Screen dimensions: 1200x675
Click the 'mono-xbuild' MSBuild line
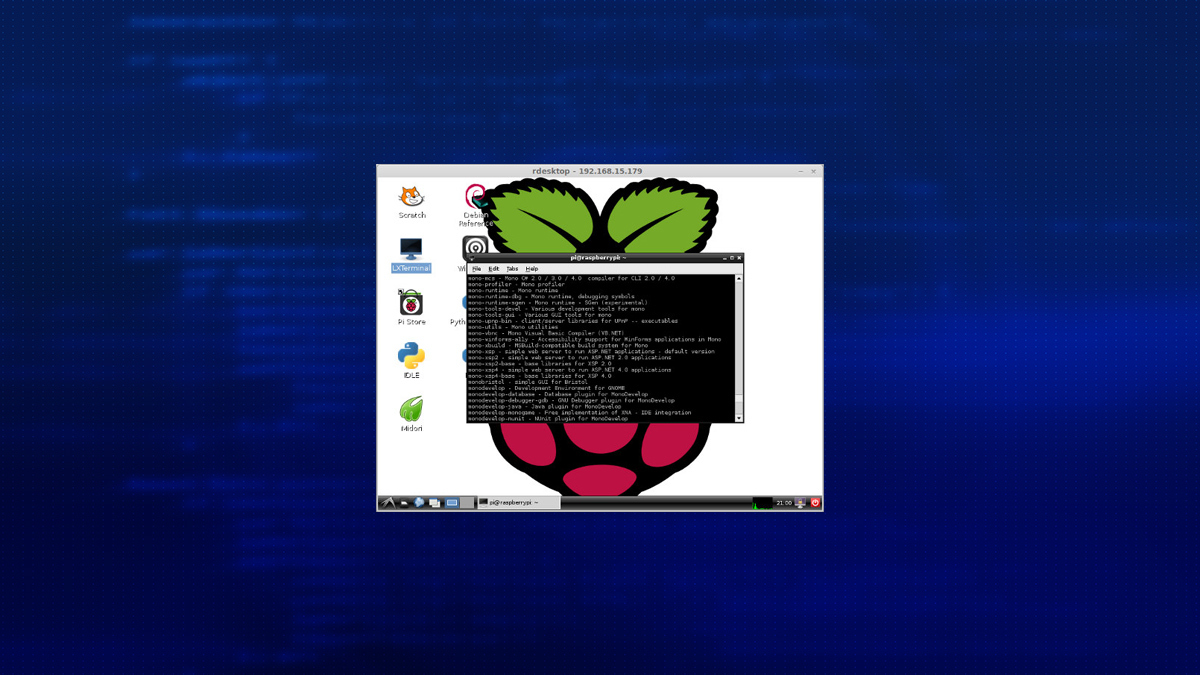coord(557,345)
